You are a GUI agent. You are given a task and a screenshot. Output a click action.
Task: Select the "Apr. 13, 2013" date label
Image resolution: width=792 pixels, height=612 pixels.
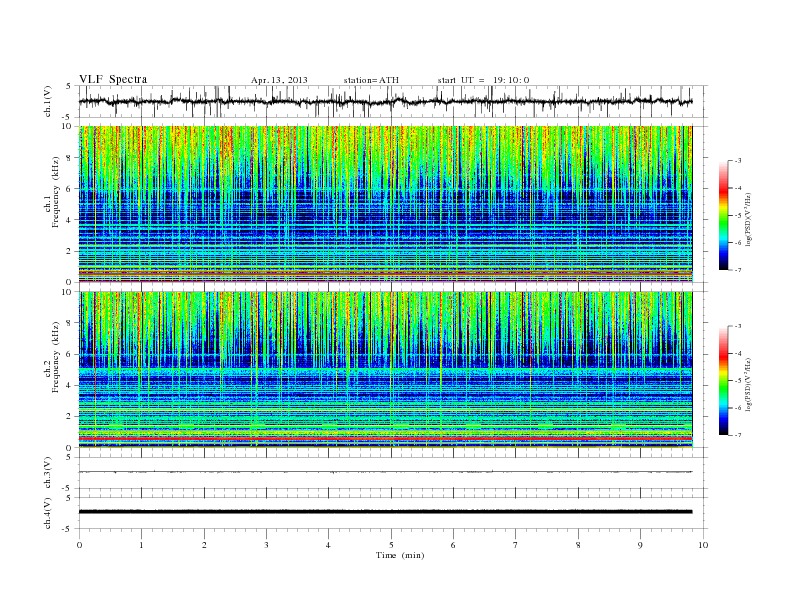coord(279,80)
